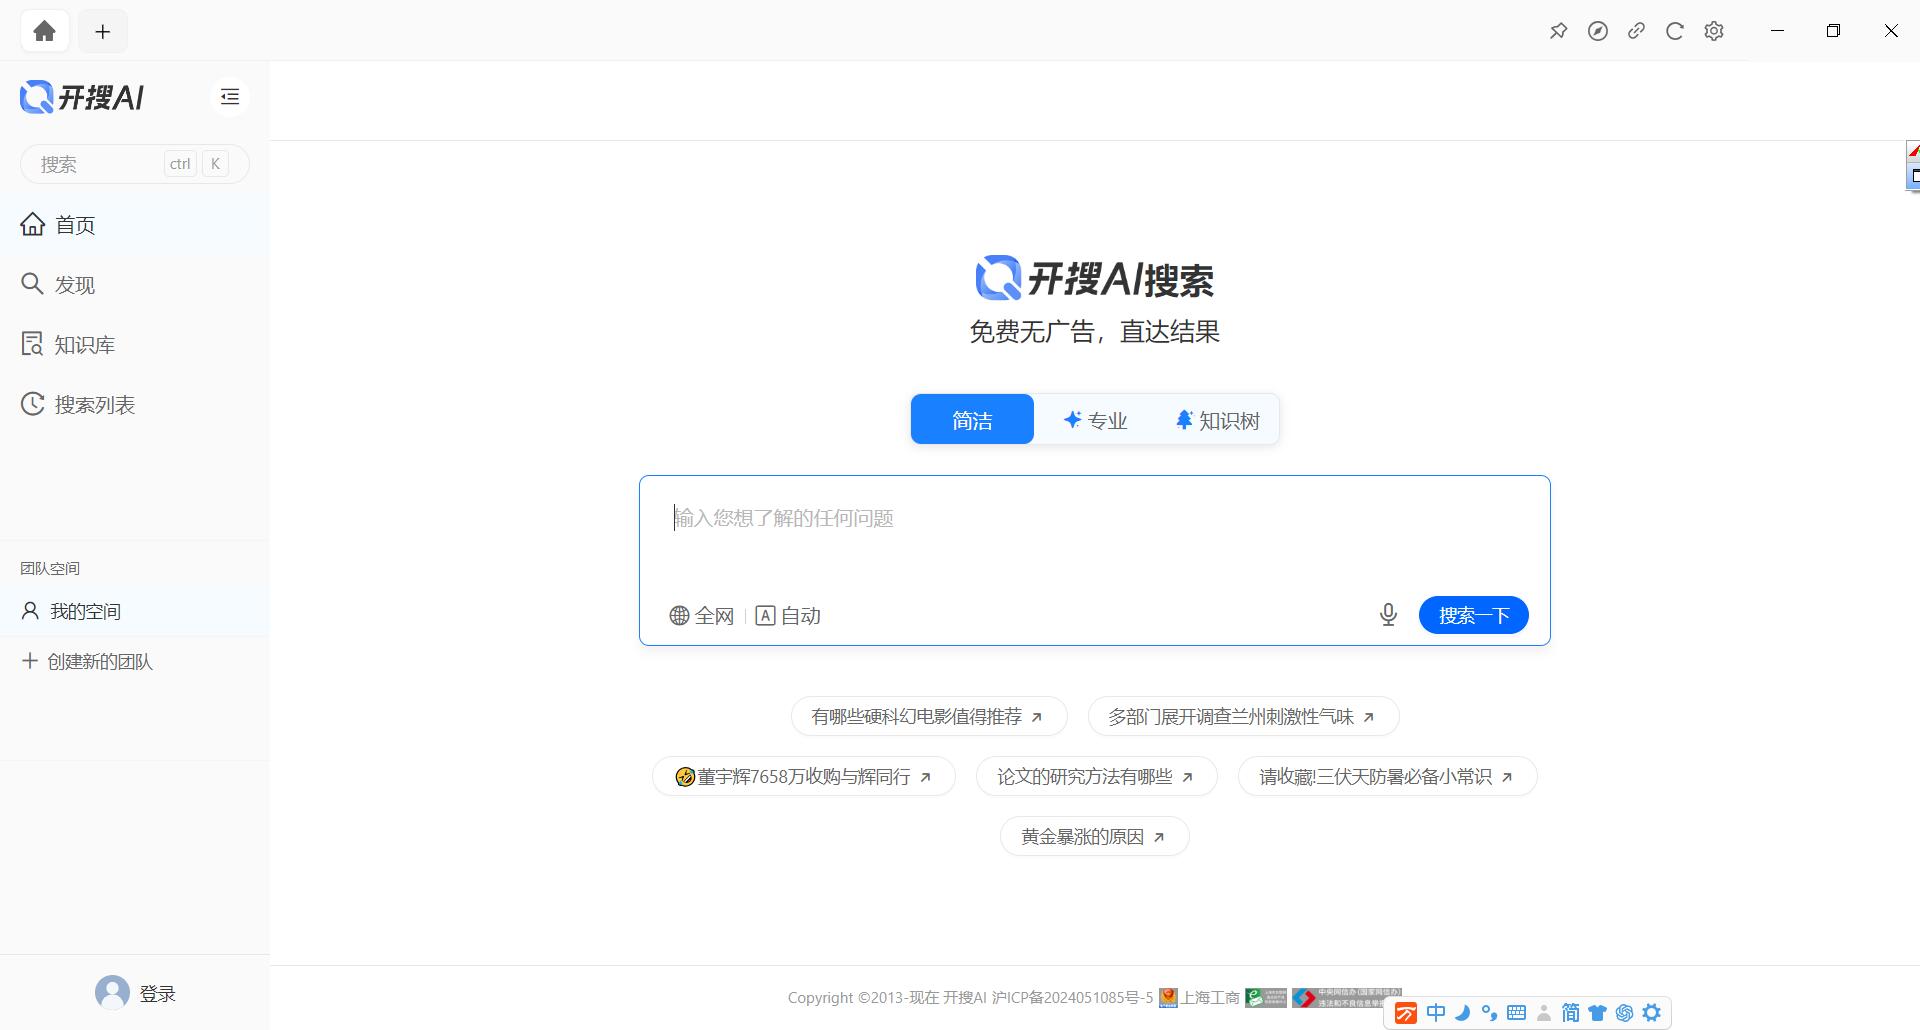Minimize the application window
The width and height of the screenshot is (1920, 1030).
1777,31
